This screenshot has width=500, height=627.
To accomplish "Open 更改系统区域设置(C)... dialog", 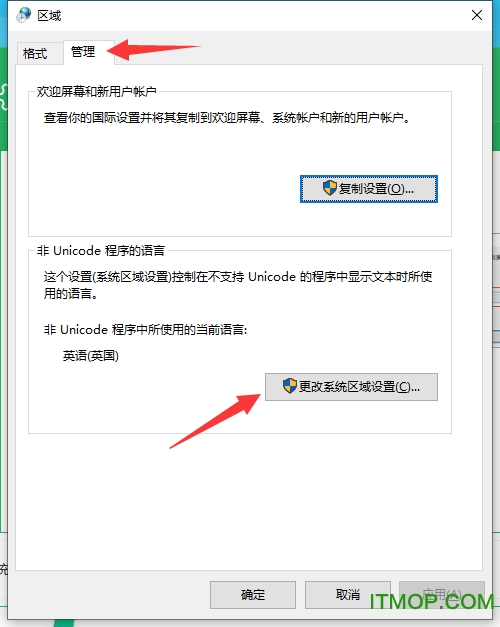I will coord(351,387).
